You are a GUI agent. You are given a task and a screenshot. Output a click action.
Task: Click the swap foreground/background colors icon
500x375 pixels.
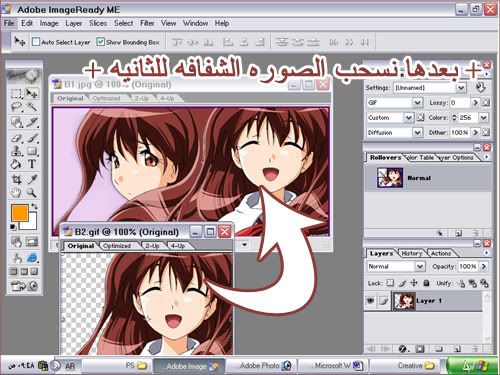pos(34,207)
